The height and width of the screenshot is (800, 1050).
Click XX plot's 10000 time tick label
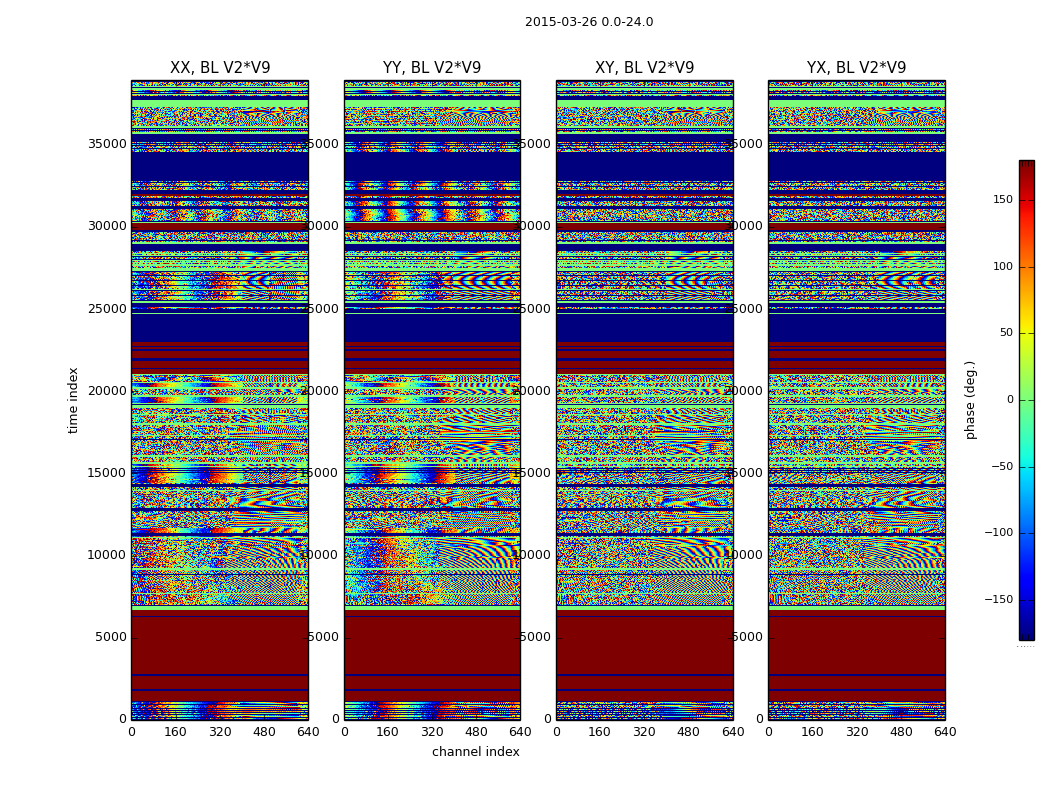coord(107,555)
